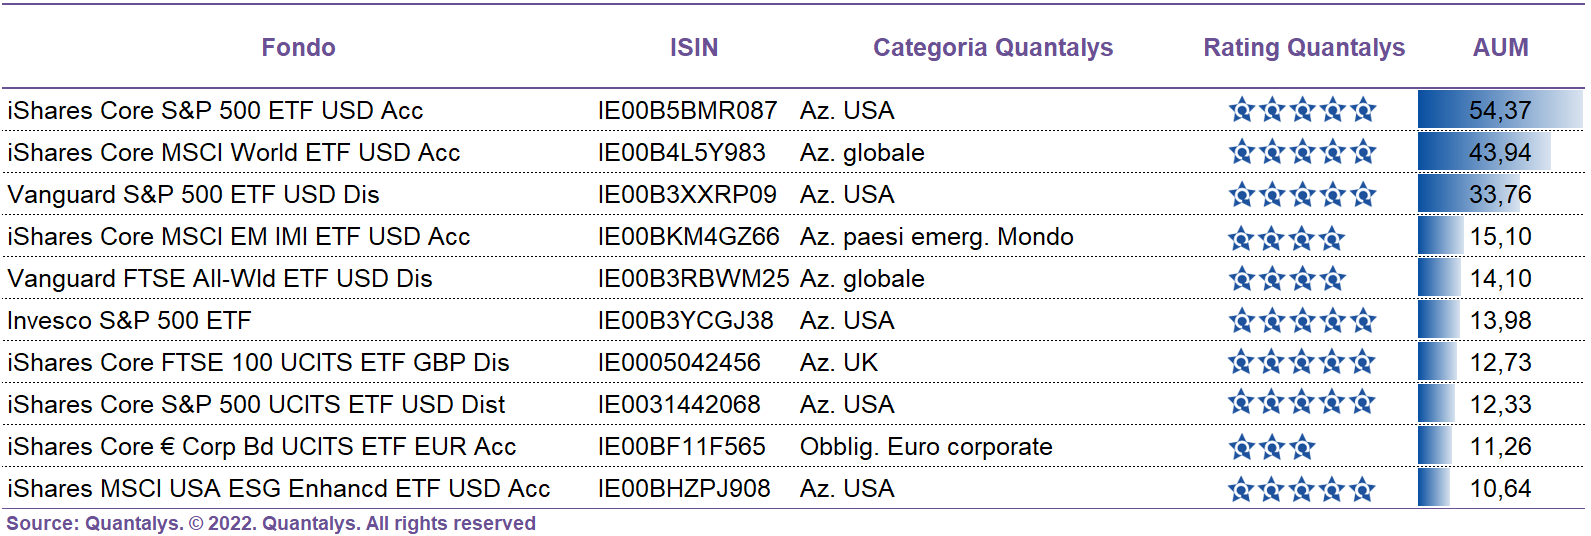Image resolution: width=1591 pixels, height=536 pixels.
Task: Click the four-star rating for iShares MSCI EM IMI
Action: tap(1287, 238)
